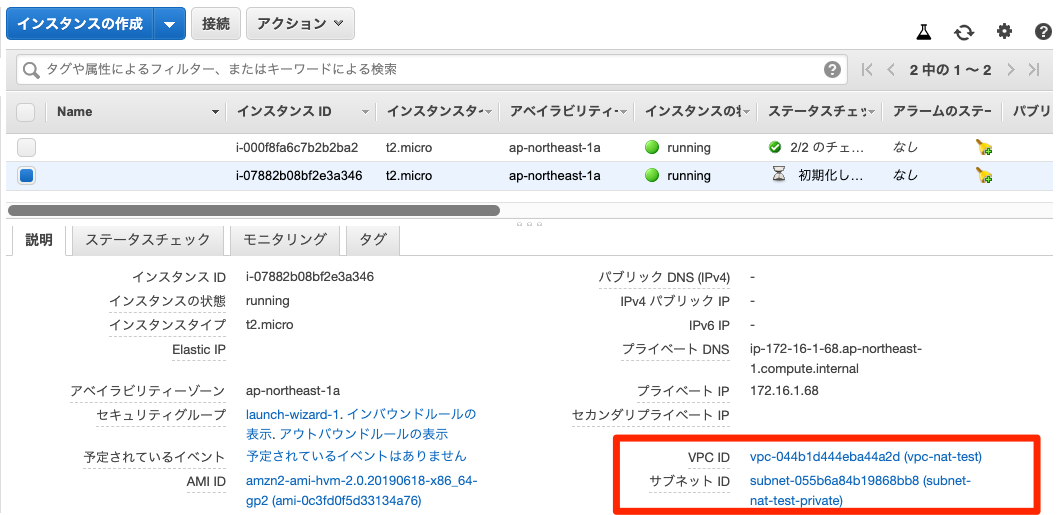Click the green check status icon
The image size is (1058, 515).
[x=775, y=147]
